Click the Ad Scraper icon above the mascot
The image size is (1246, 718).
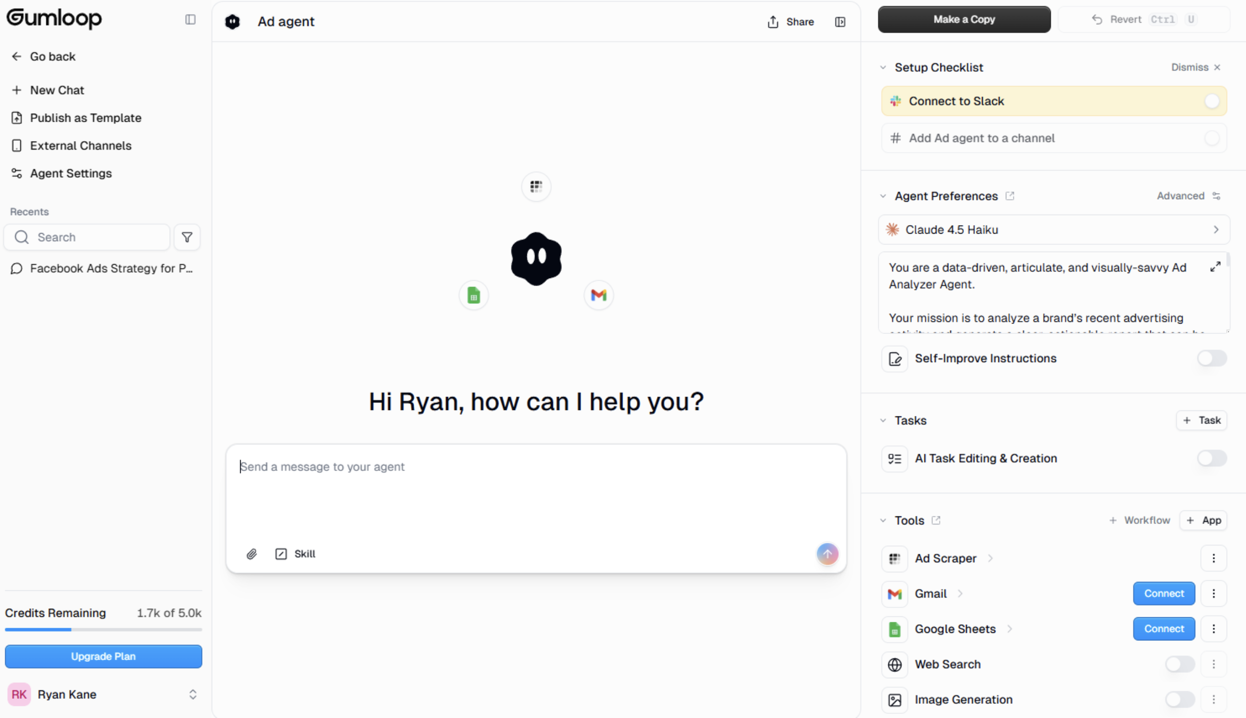(536, 186)
